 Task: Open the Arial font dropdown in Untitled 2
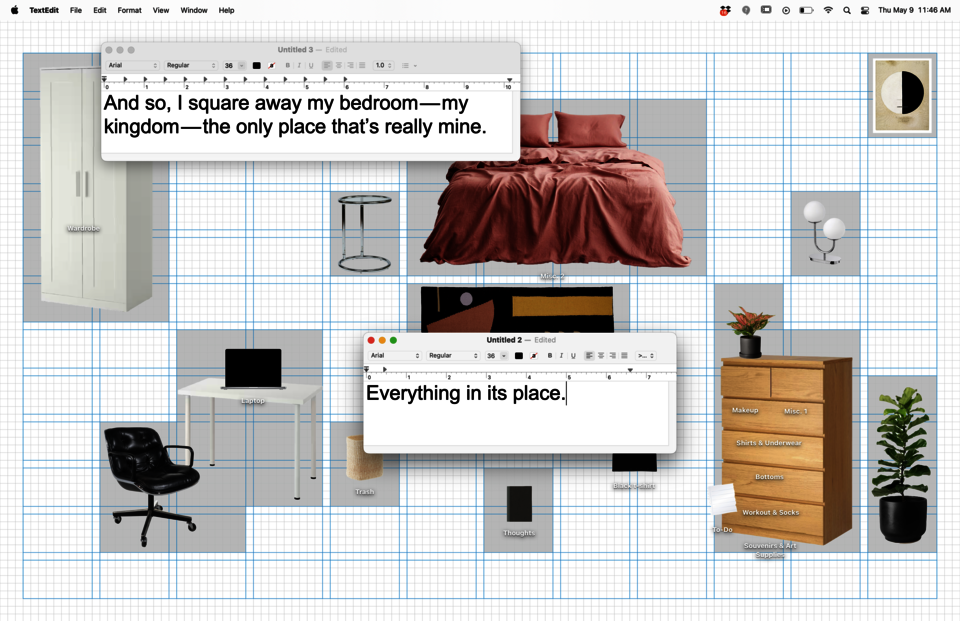click(x=395, y=355)
